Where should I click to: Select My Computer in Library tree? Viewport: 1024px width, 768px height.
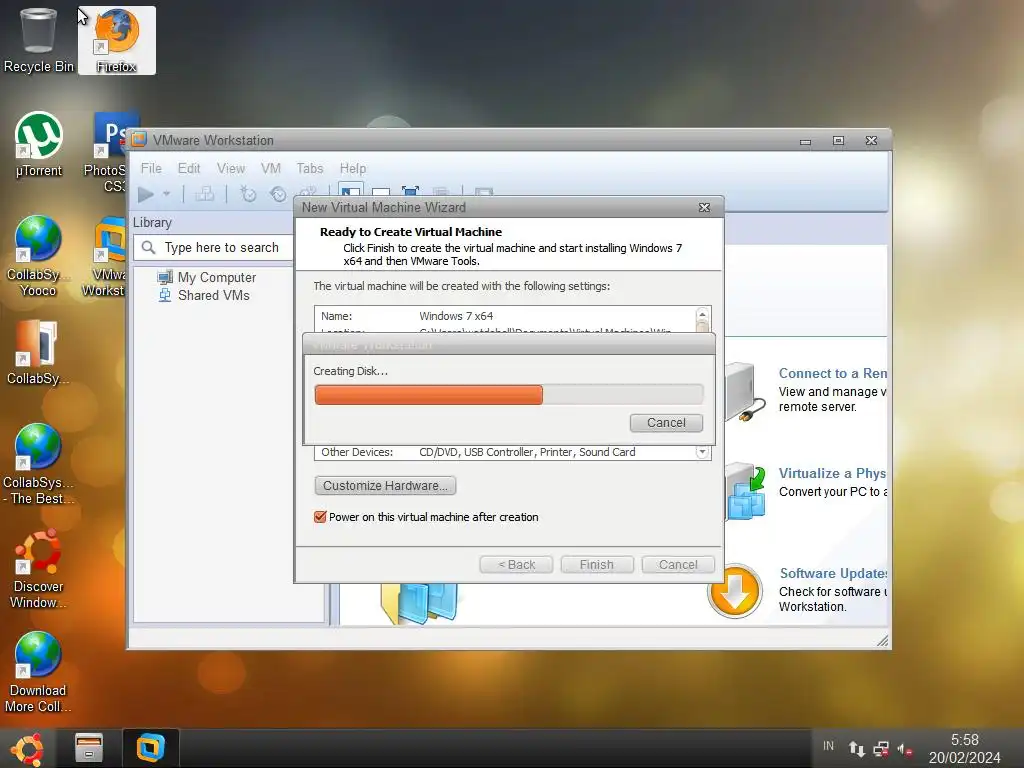tap(217, 278)
